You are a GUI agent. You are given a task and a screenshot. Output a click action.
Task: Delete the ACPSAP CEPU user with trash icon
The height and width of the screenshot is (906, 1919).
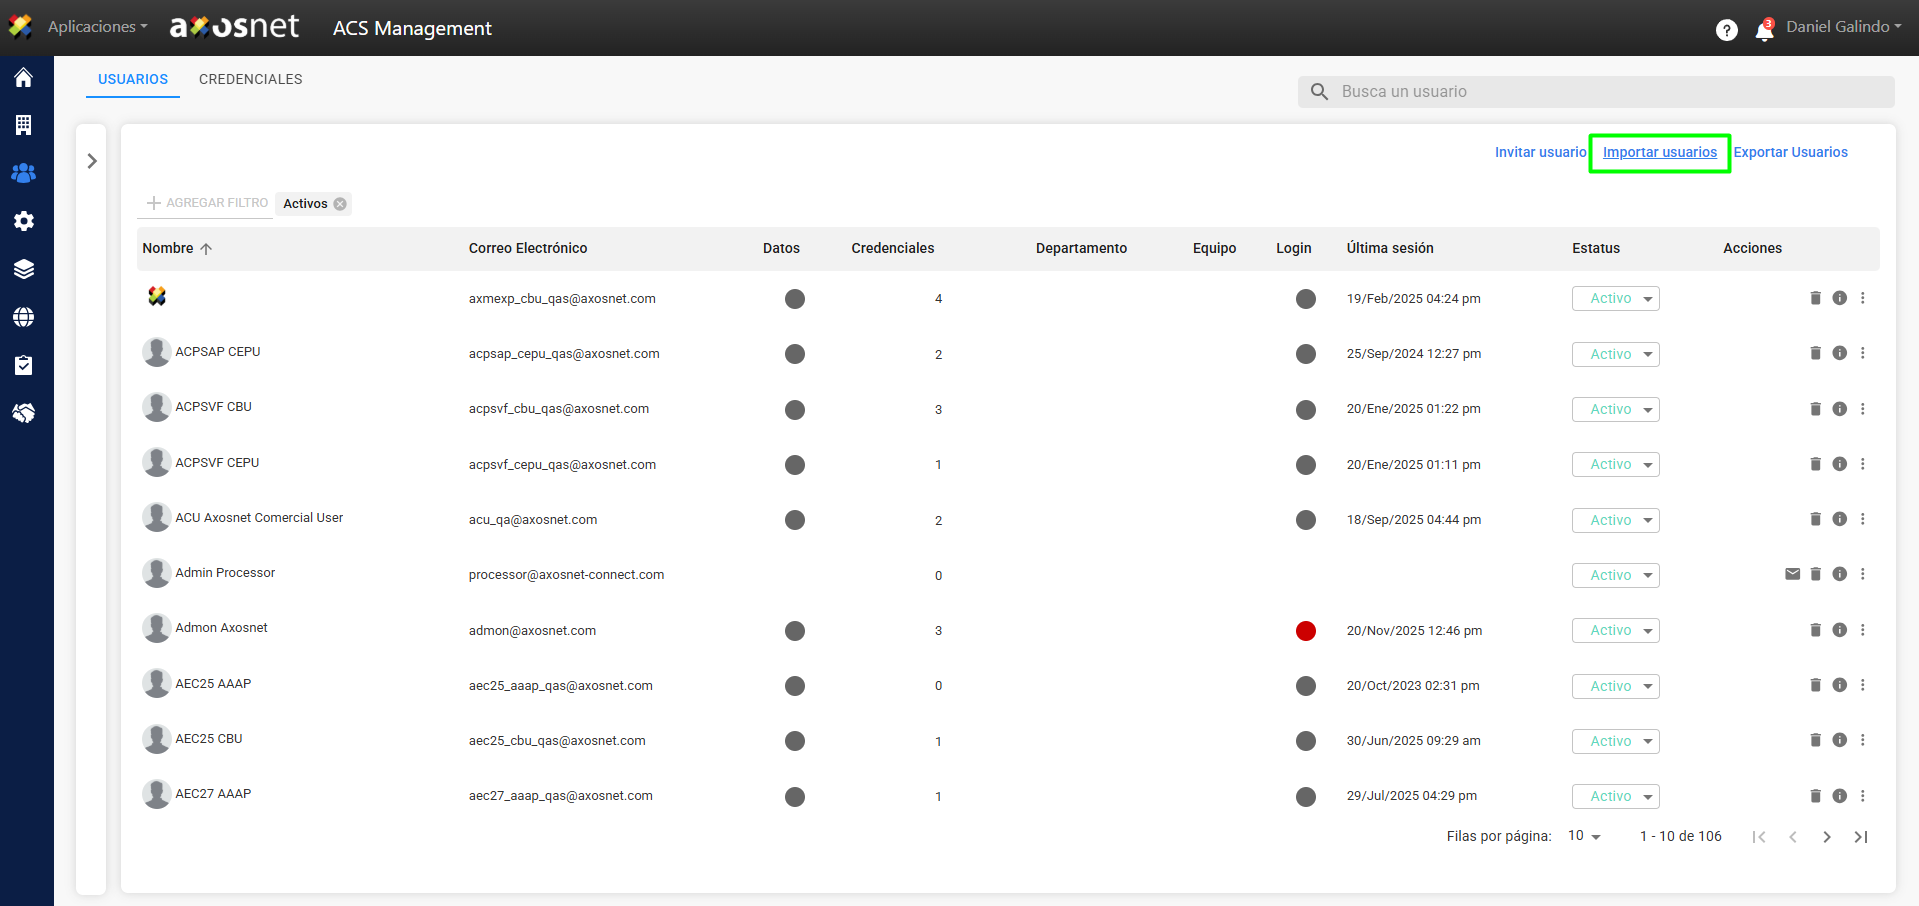[x=1815, y=353]
